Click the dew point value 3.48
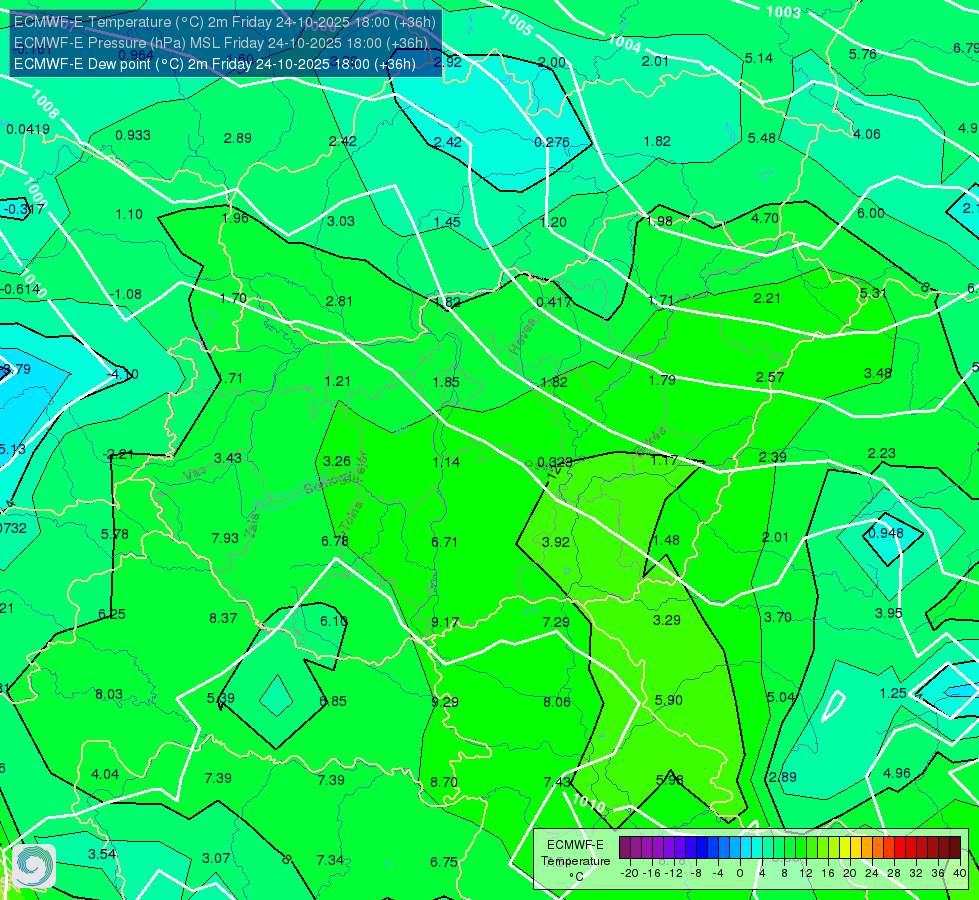This screenshot has width=979, height=900. 878,373
